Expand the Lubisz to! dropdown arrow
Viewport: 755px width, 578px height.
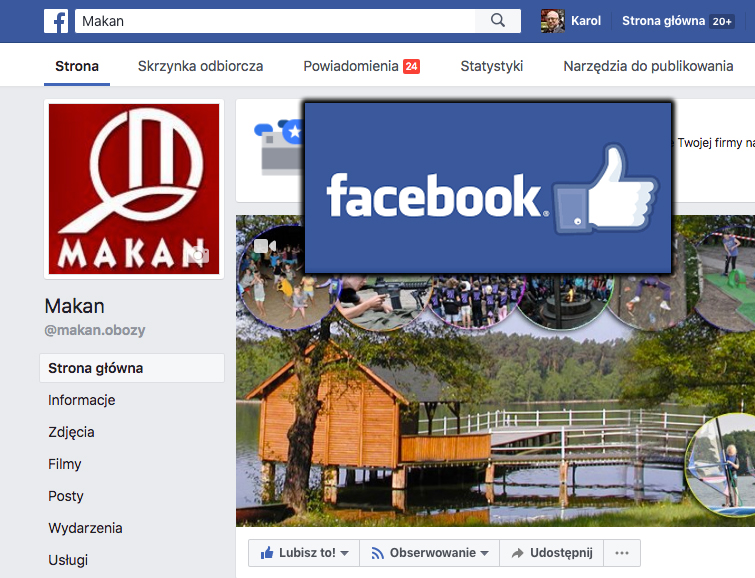[345, 553]
